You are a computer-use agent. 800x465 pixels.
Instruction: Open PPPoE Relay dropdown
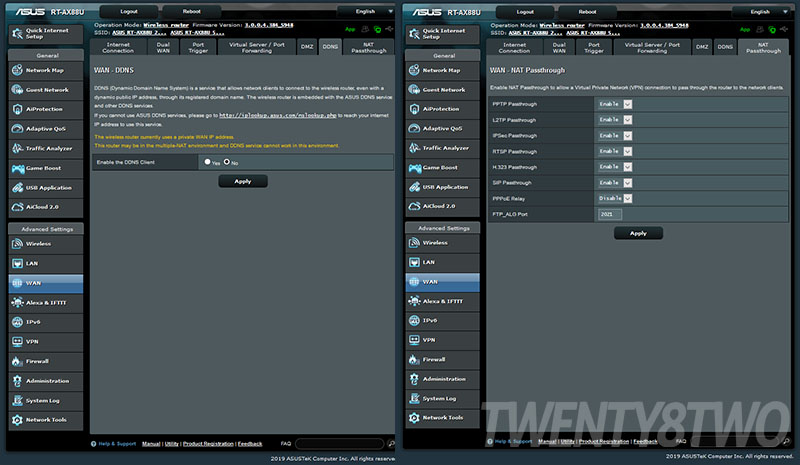point(615,199)
